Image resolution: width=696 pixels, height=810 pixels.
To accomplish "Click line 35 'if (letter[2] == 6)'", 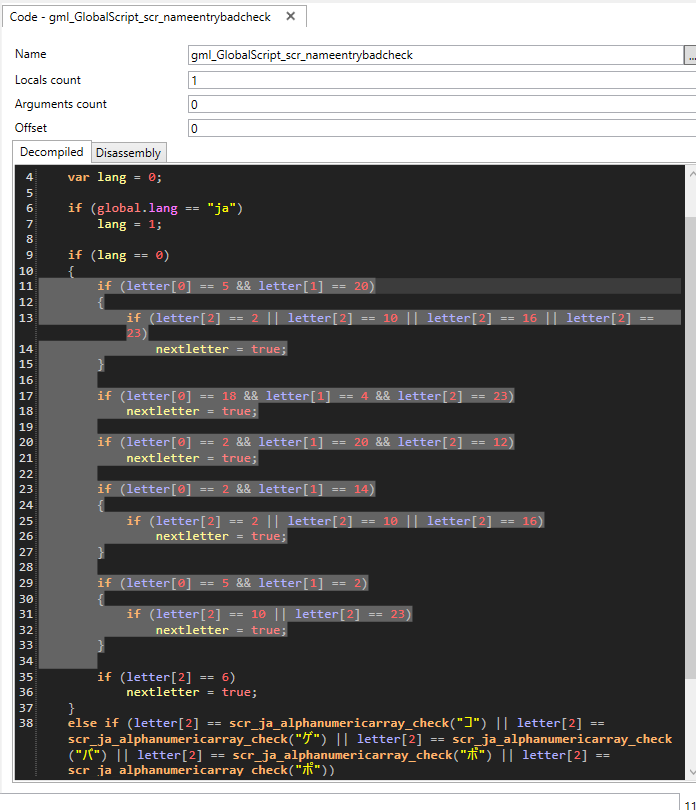I will (x=166, y=677).
